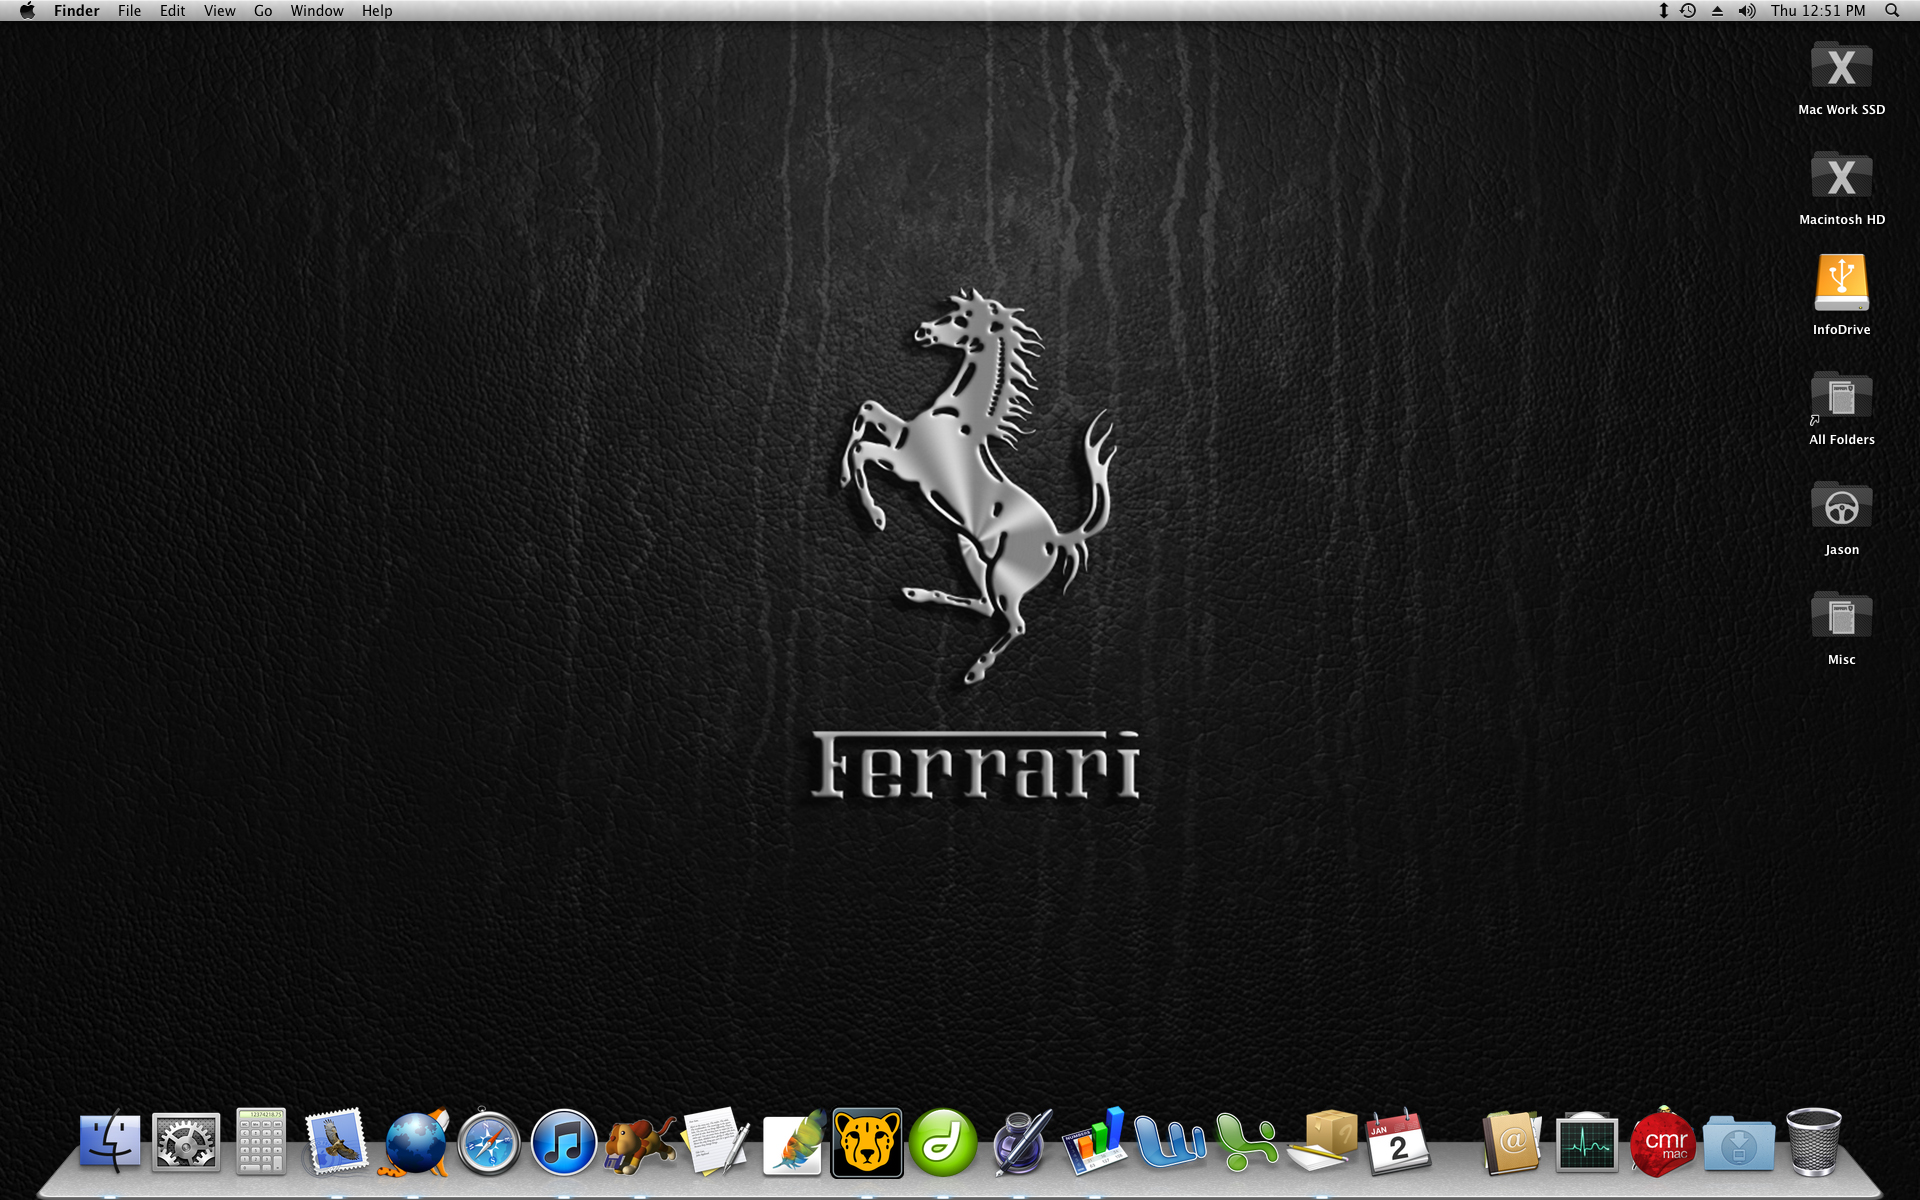Open the Trash in the dock
This screenshot has width=1920, height=1200.
1813,1141
